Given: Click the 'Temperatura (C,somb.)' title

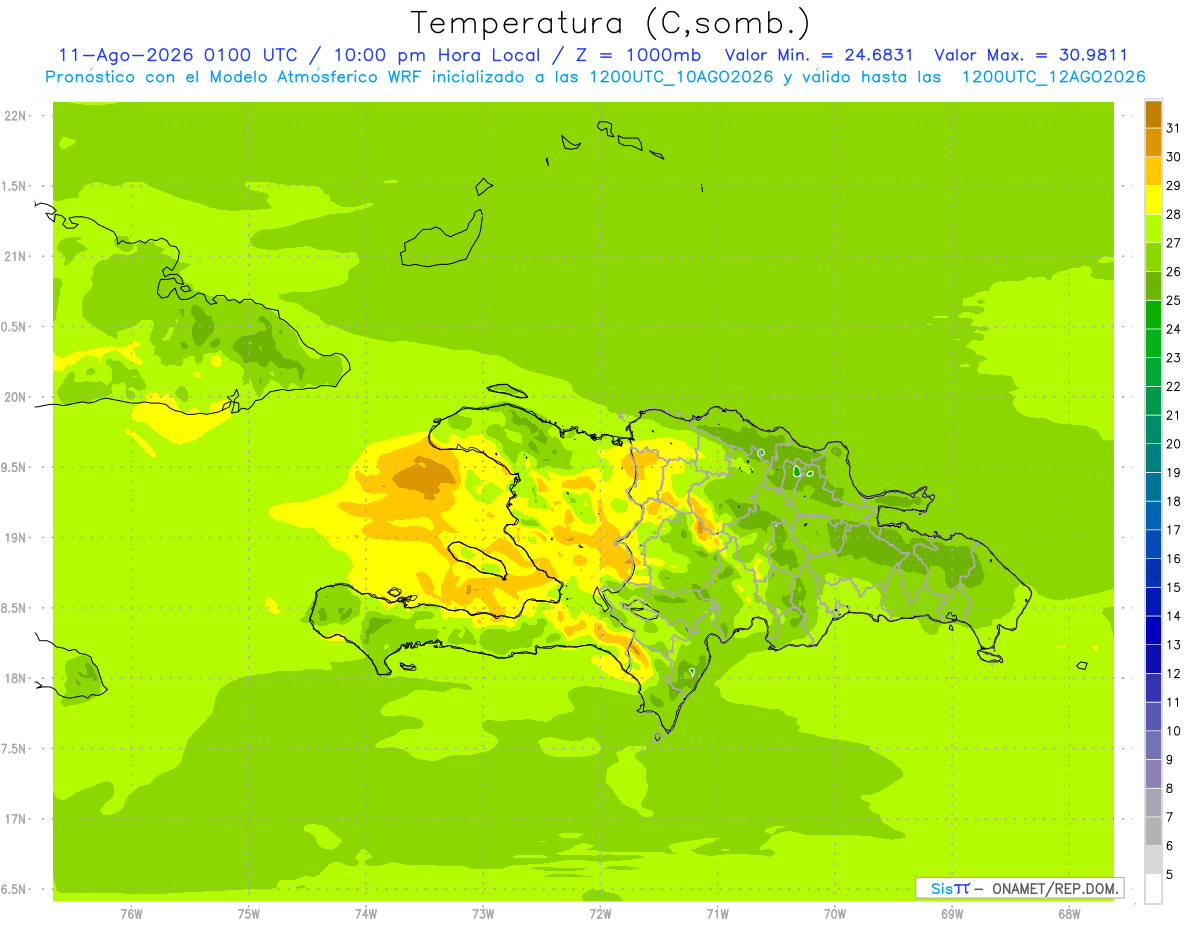Looking at the screenshot, I should point(610,23).
